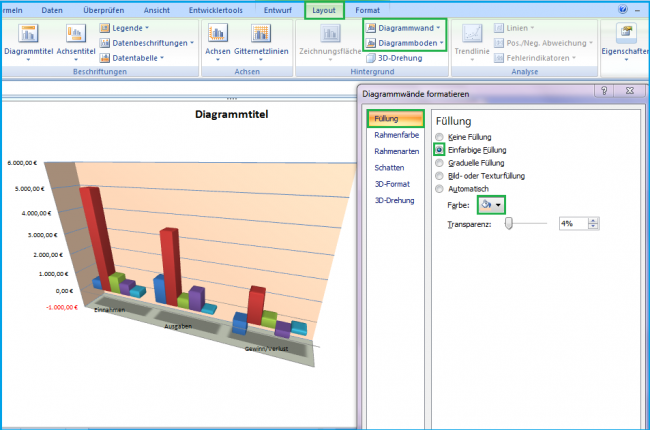
Task: Click the Diagrammwand icon
Action: [371, 28]
